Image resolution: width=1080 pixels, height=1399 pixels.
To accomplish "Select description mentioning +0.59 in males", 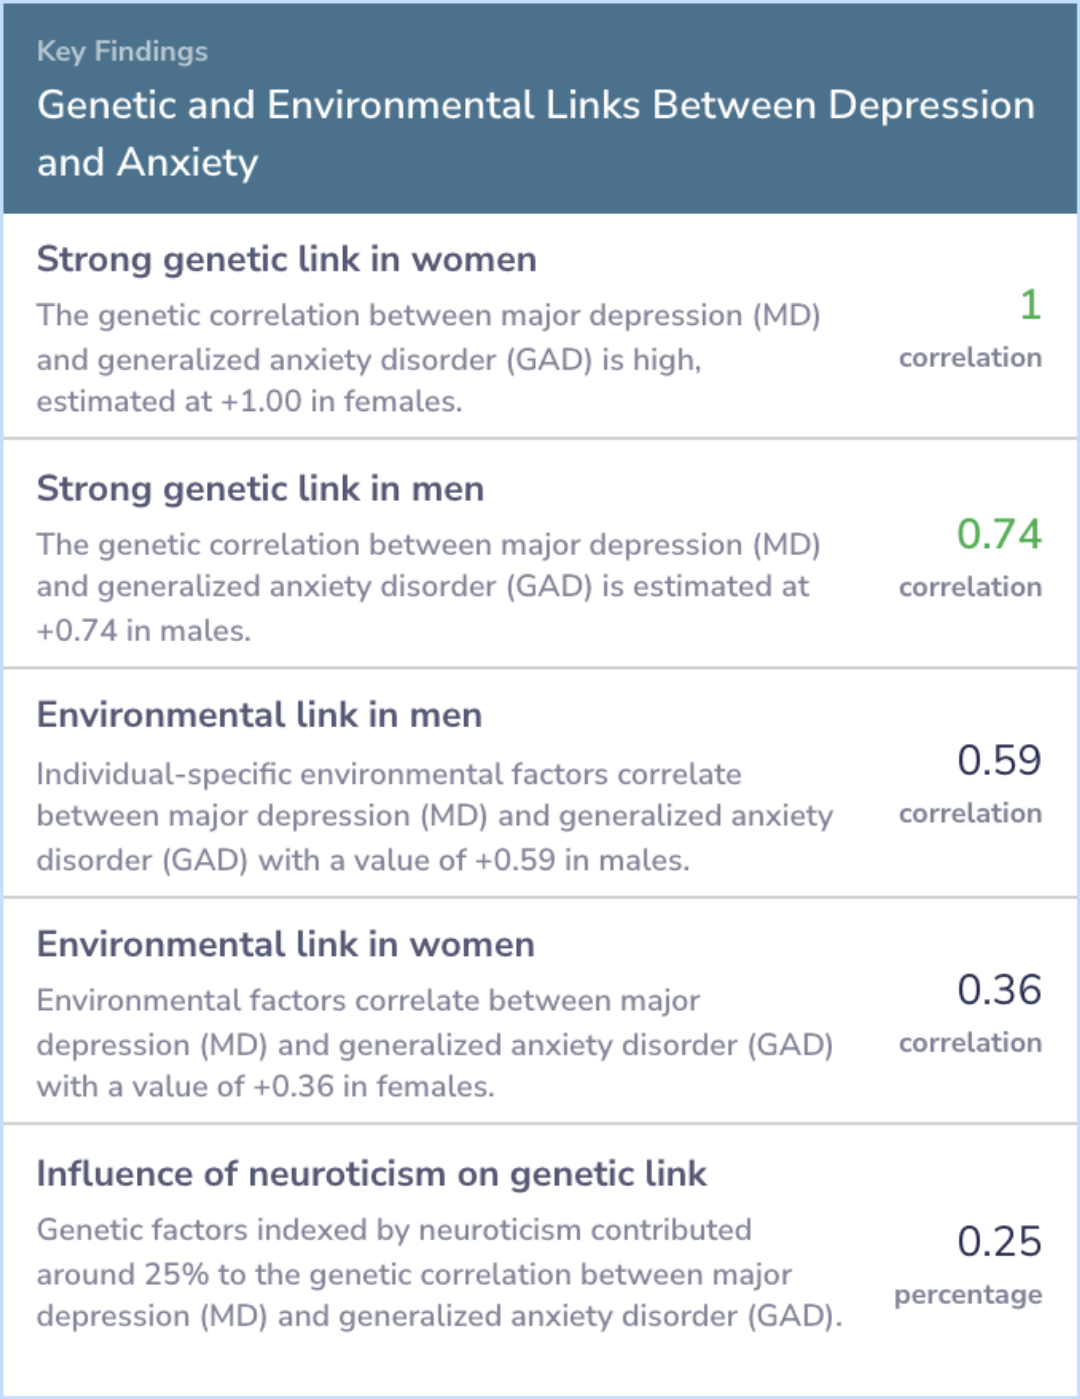I will [435, 816].
